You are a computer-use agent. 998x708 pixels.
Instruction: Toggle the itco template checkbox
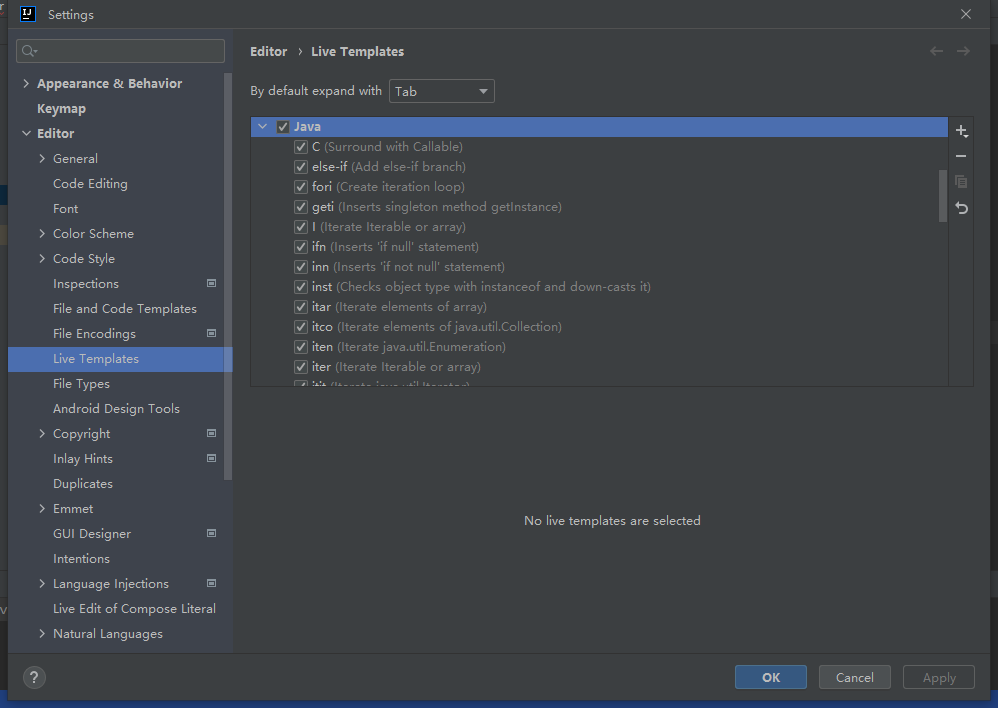pos(301,327)
